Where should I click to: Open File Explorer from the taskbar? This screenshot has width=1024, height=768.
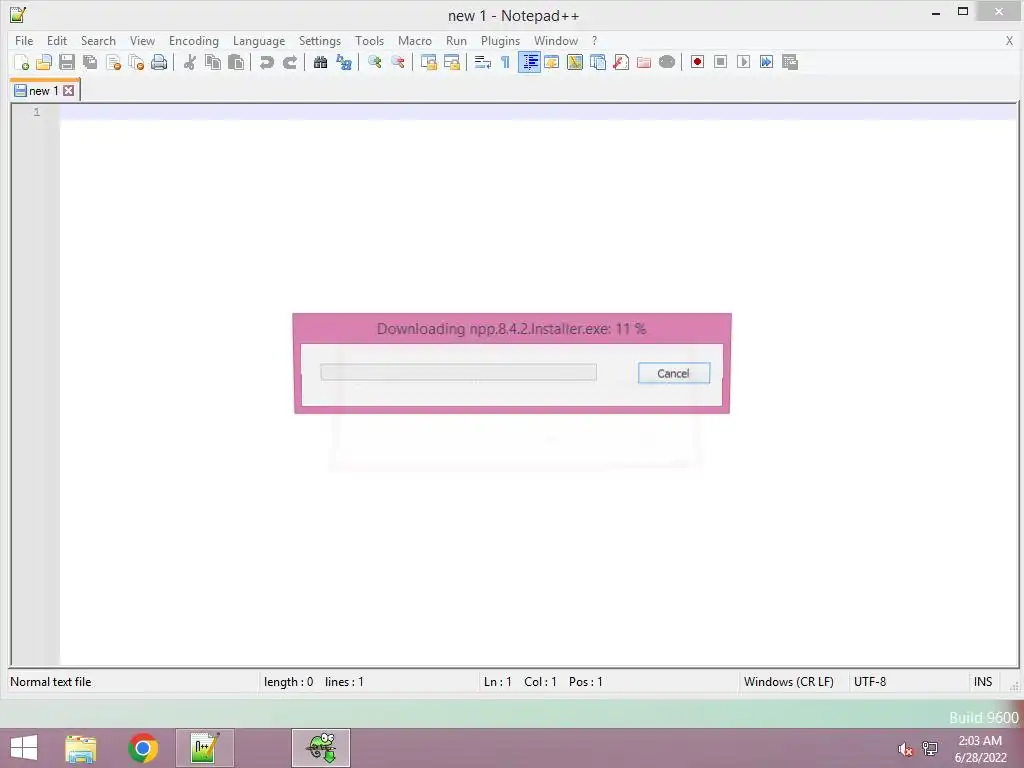click(x=81, y=748)
